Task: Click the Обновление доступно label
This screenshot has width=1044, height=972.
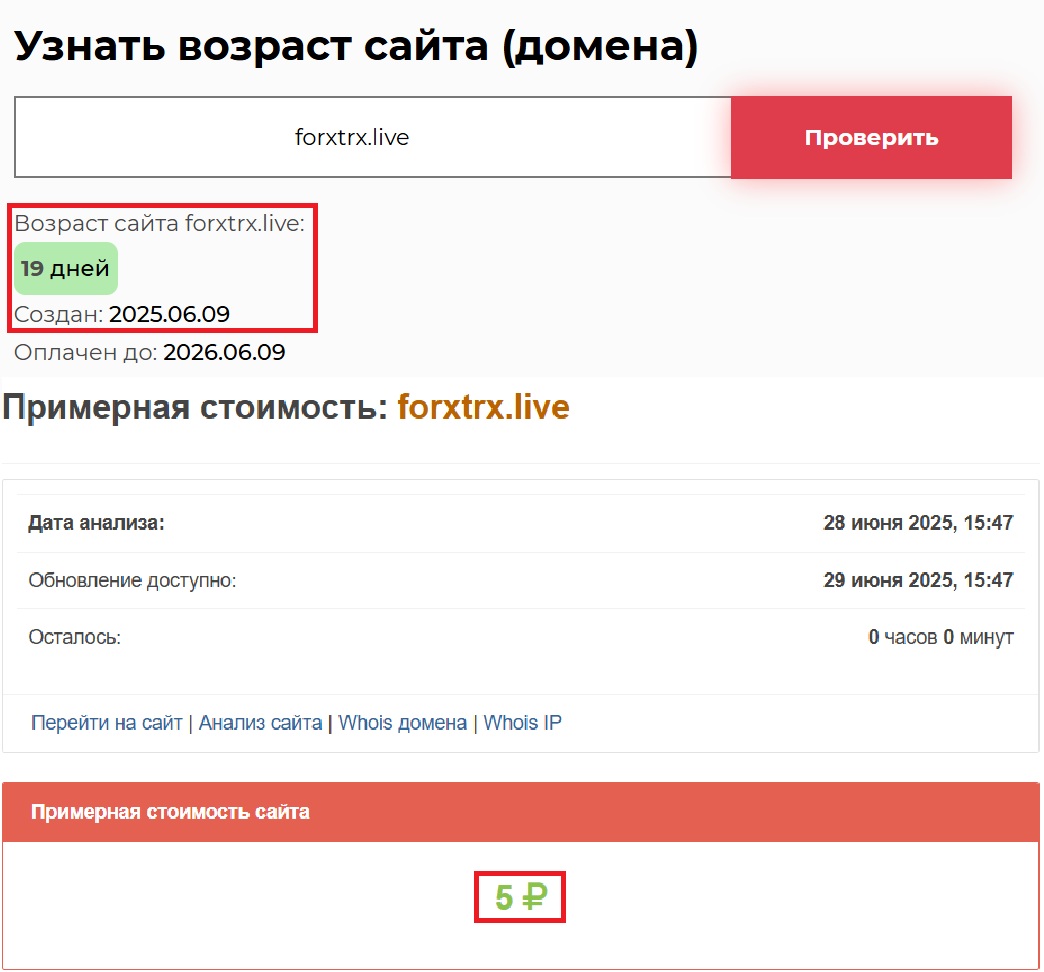Action: (132, 580)
